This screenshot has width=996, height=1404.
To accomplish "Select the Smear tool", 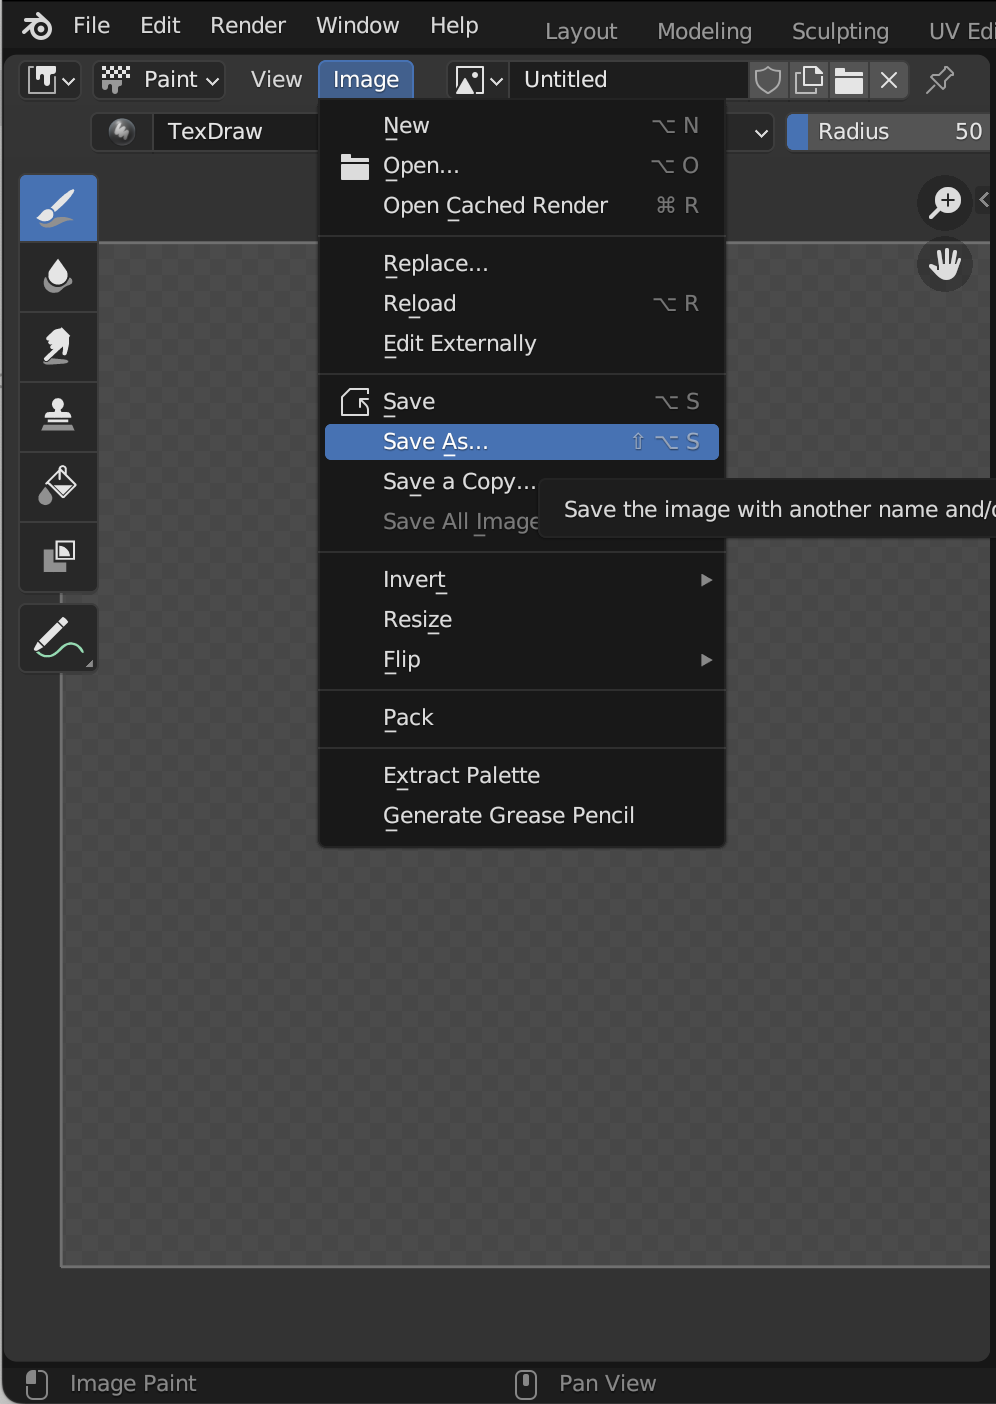I will coord(58,347).
